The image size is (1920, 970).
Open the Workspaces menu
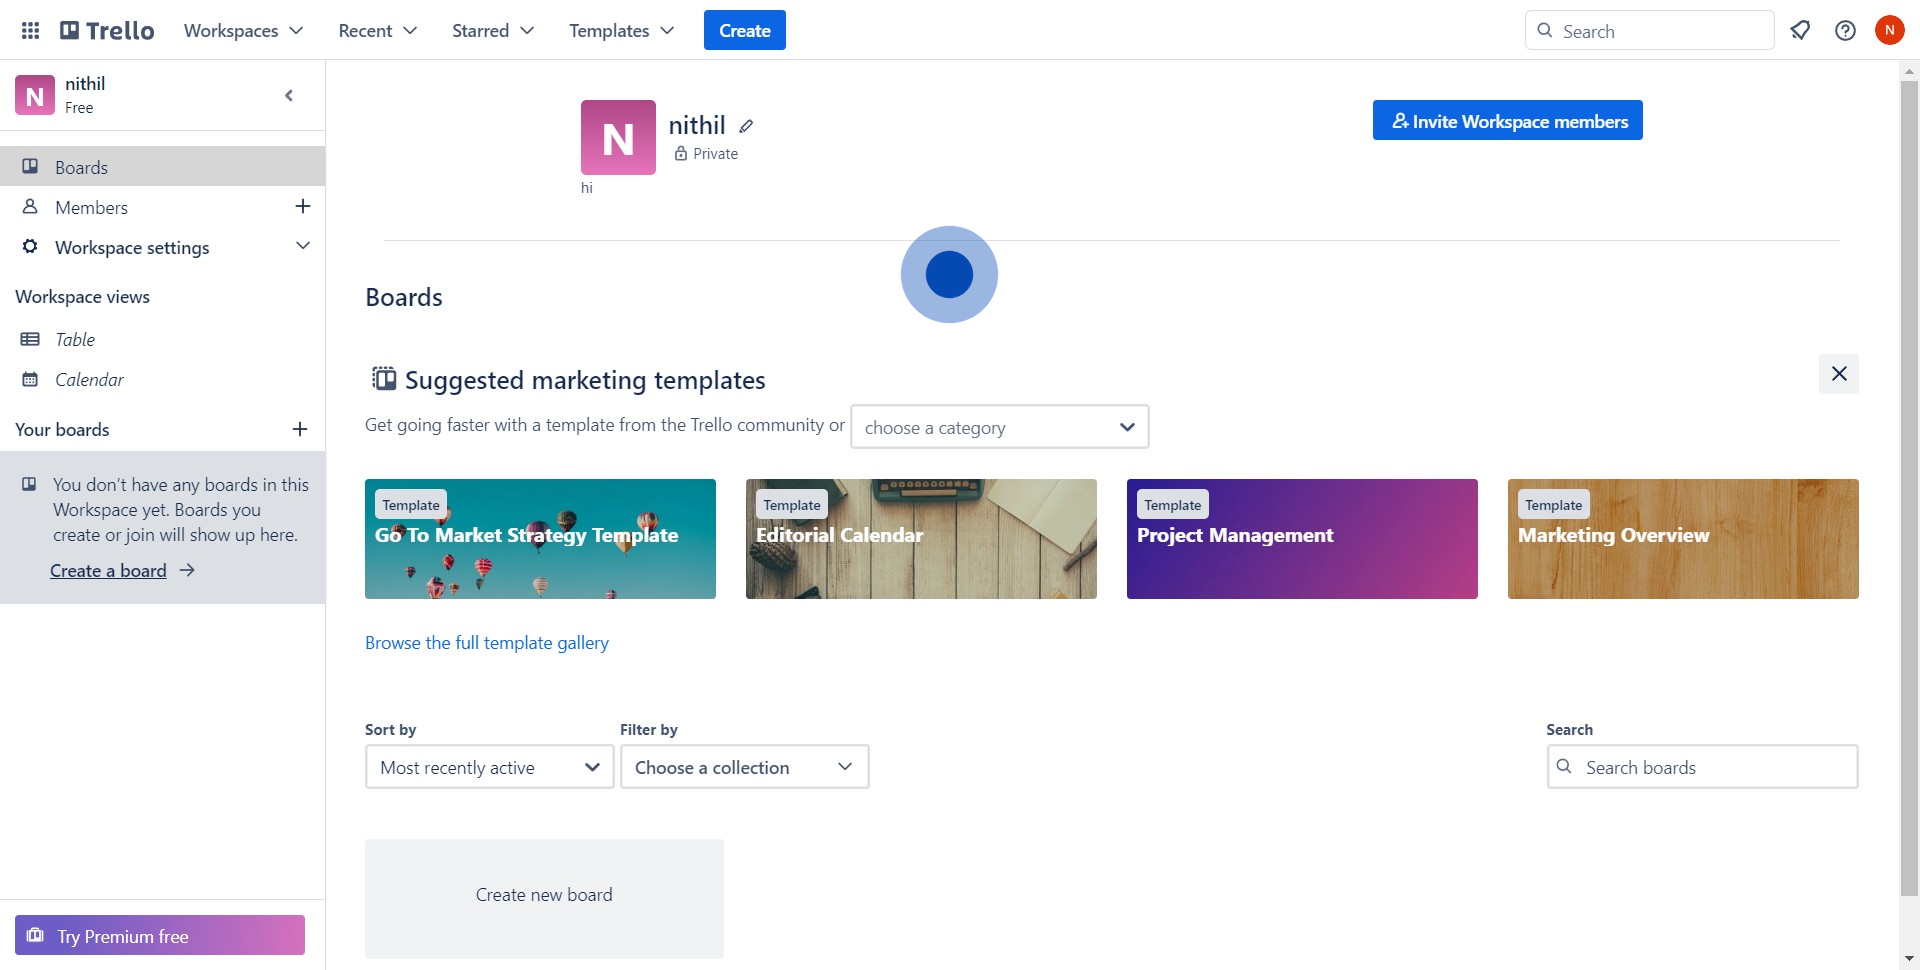click(243, 30)
